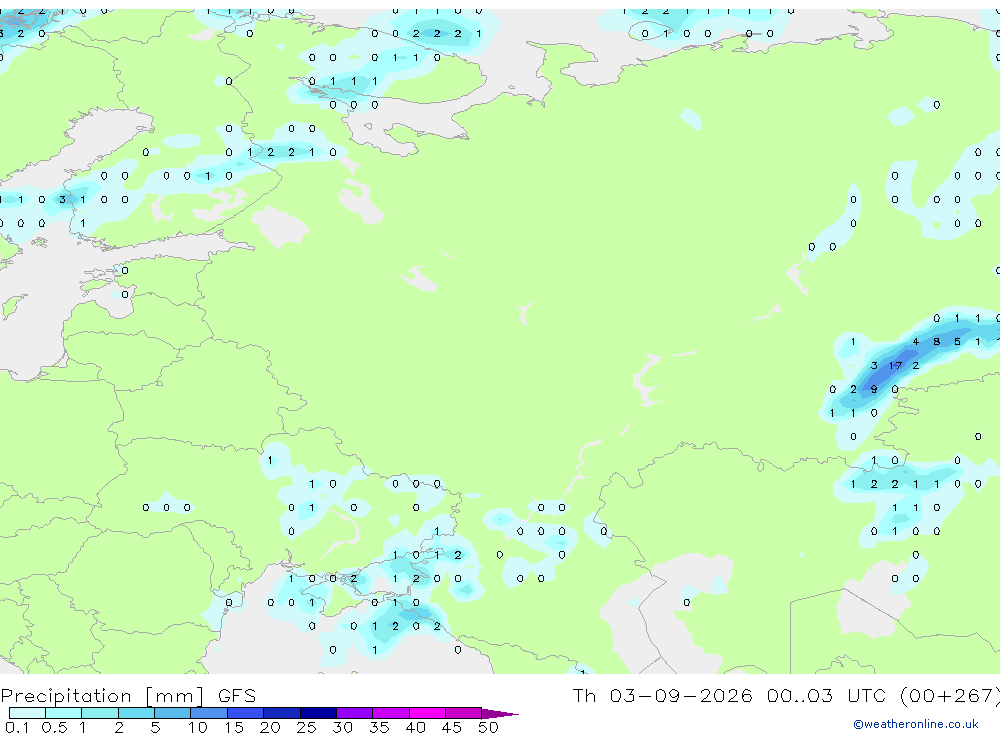1000x733 pixels.
Task: Click the 'Precipitation [mm] GFS' title
Action: [128, 695]
